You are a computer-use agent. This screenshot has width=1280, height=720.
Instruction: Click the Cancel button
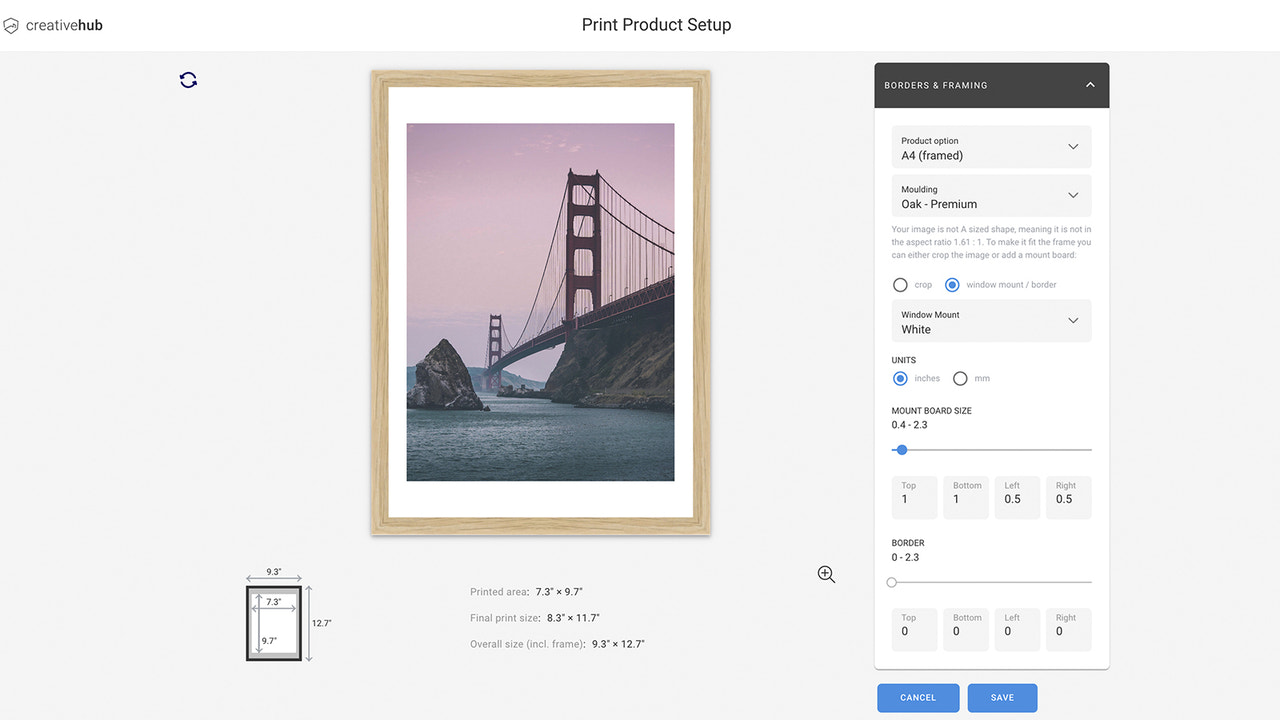917,697
